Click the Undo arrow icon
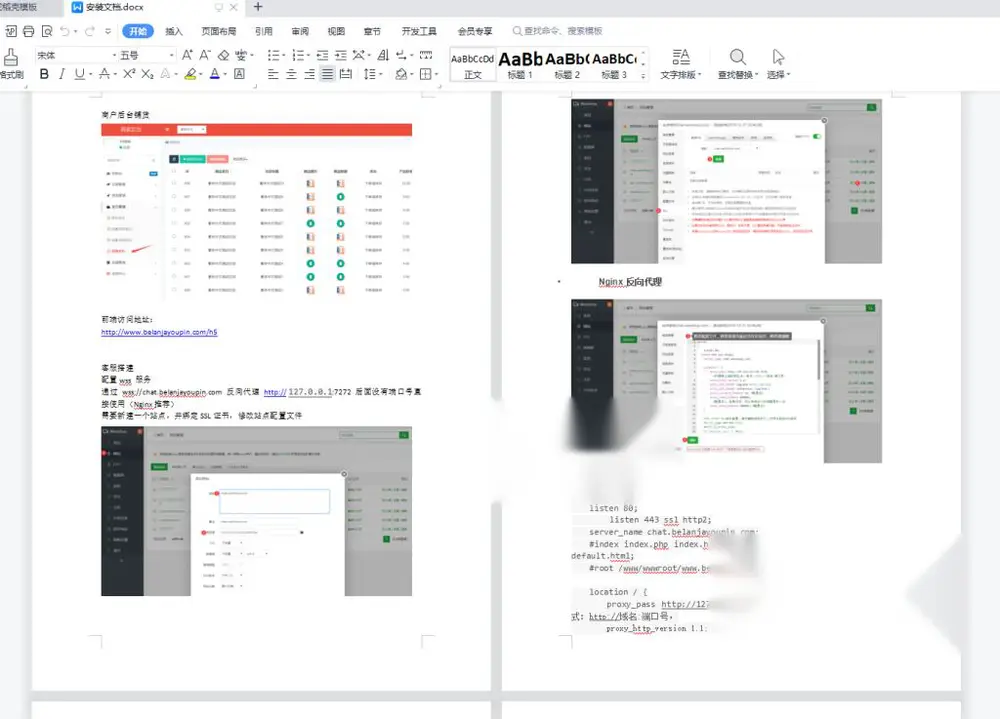This screenshot has height=719, width=1000. [x=65, y=31]
